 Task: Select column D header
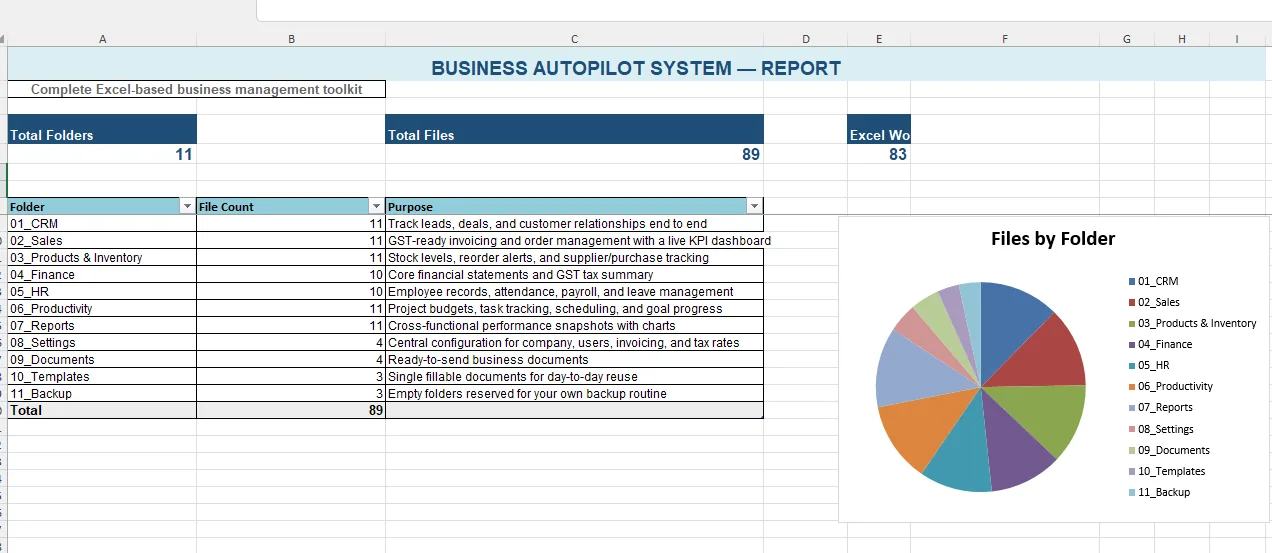[806, 39]
